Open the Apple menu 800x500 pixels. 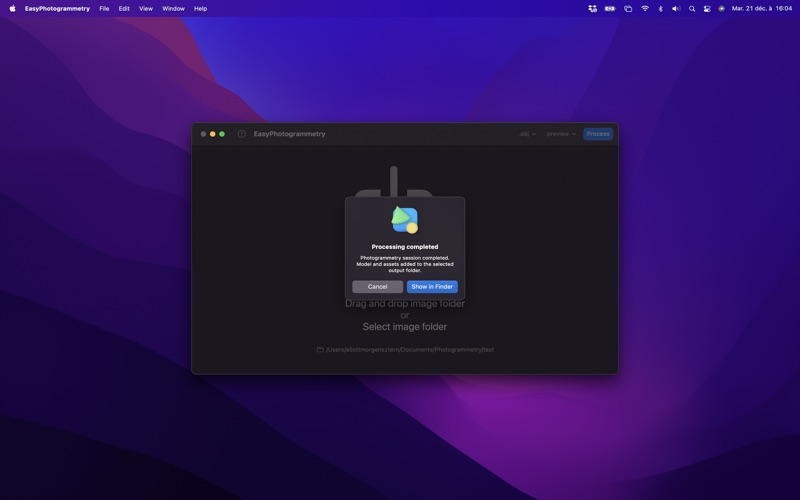[12, 8]
